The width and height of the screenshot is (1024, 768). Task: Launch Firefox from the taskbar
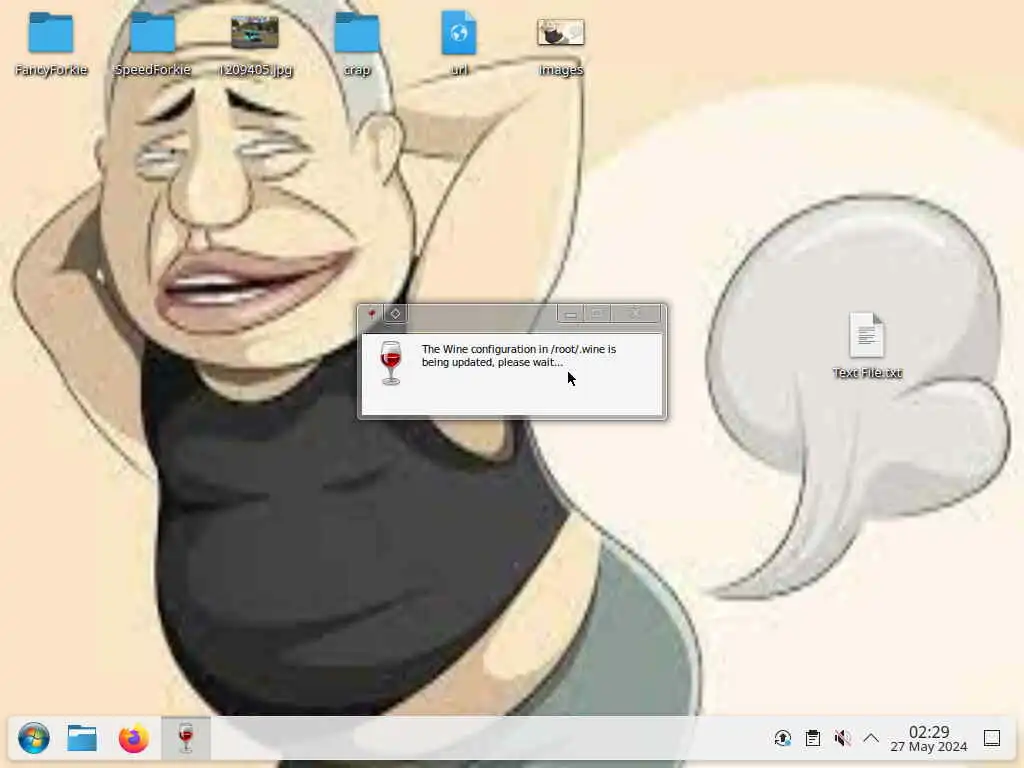pyautogui.click(x=134, y=738)
